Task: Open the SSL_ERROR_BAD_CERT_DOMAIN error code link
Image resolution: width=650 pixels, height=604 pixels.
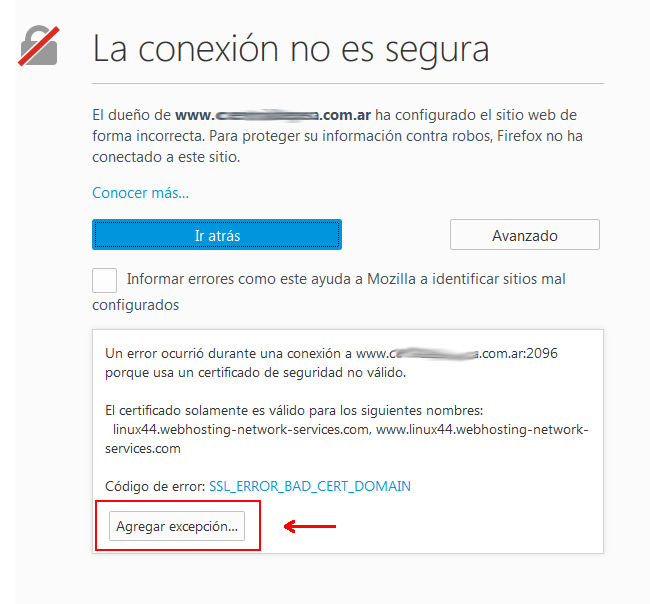Action: pyautogui.click(x=310, y=486)
